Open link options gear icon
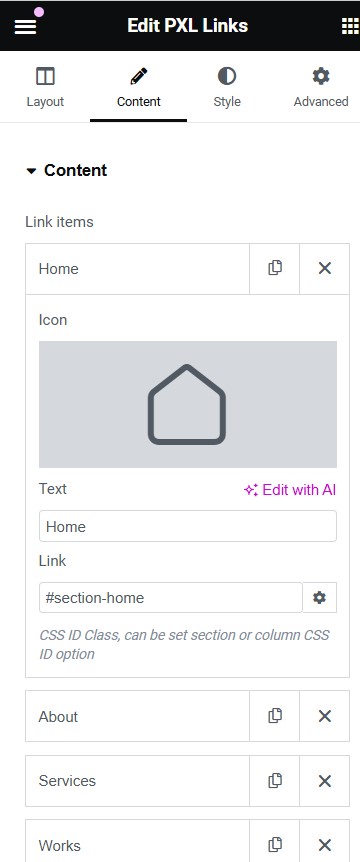The width and height of the screenshot is (360, 862). (319, 598)
